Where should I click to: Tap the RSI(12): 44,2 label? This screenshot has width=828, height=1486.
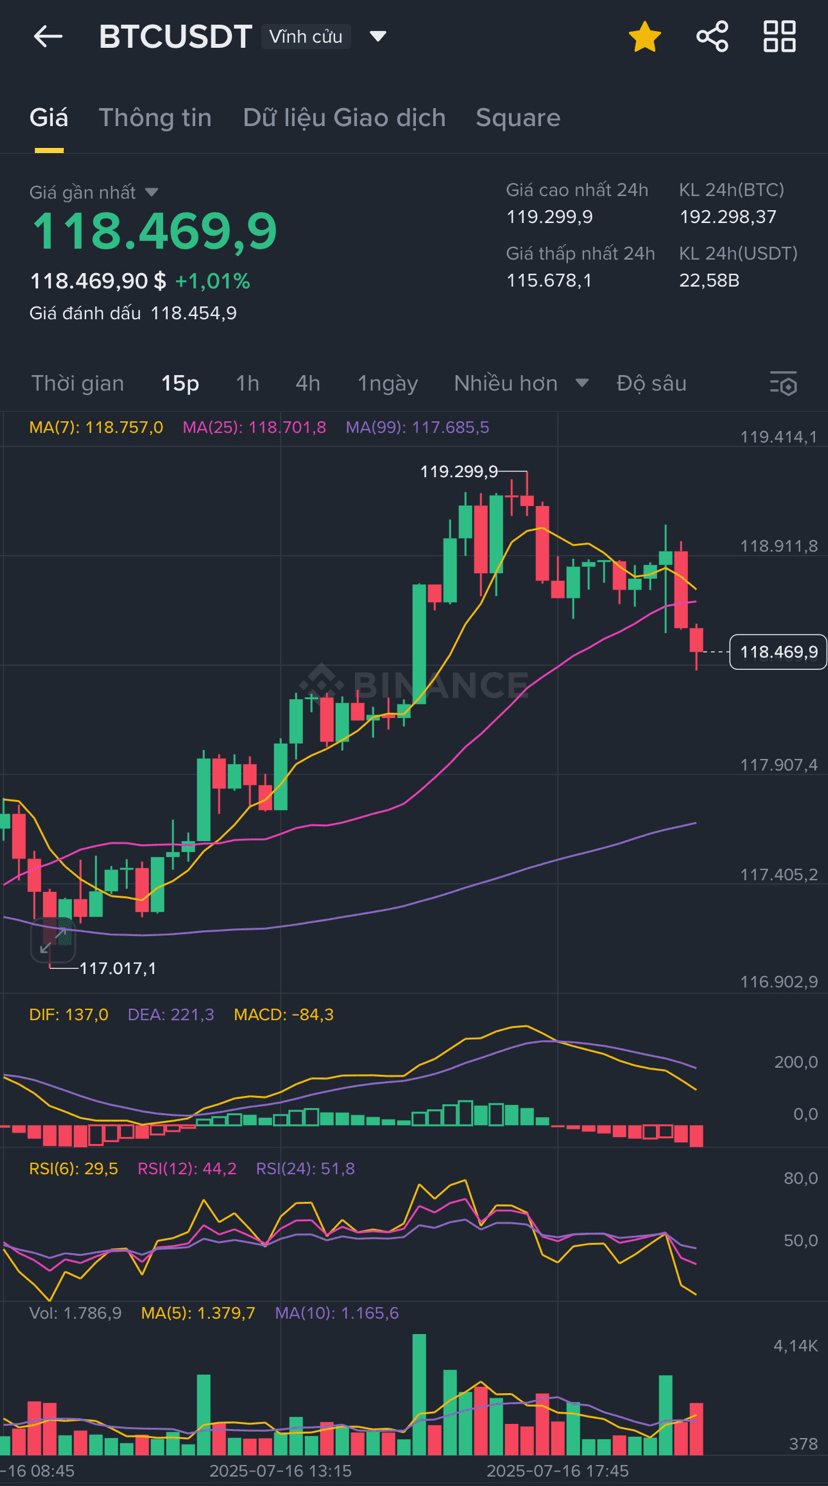coord(187,1168)
